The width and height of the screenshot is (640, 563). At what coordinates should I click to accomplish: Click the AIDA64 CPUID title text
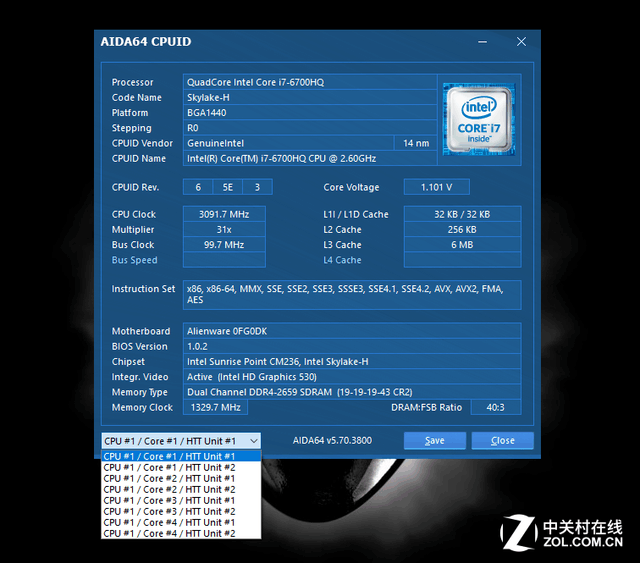(x=146, y=42)
